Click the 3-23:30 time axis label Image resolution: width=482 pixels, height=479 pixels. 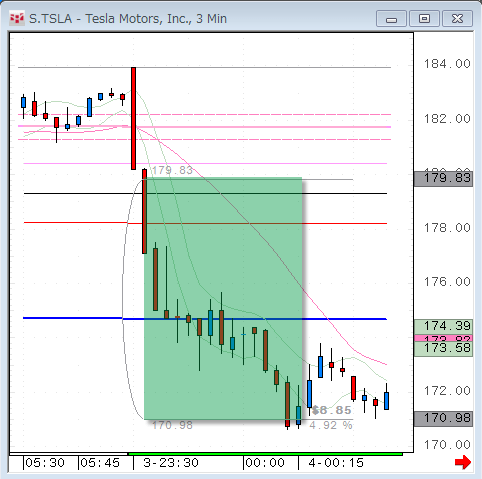pyautogui.click(x=171, y=463)
